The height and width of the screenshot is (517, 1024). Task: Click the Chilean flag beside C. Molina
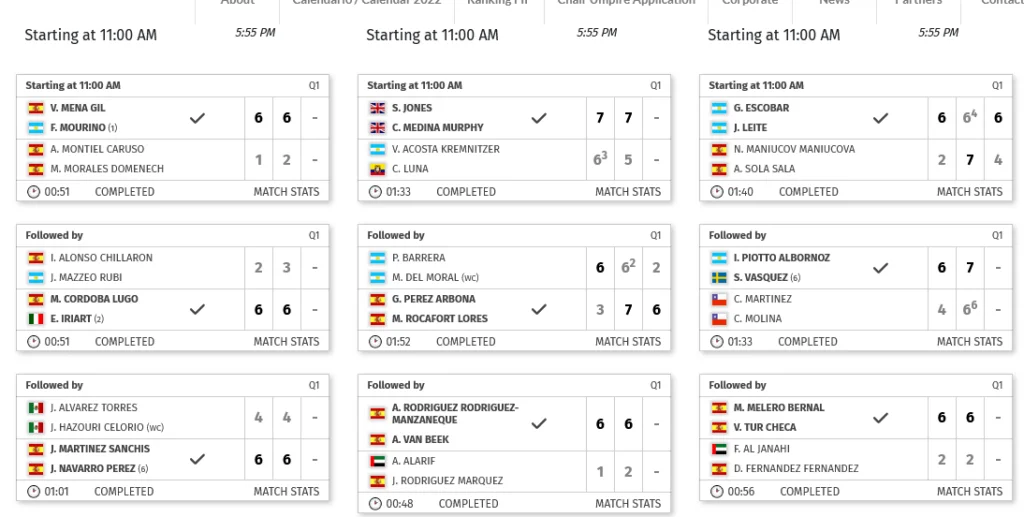click(x=719, y=319)
